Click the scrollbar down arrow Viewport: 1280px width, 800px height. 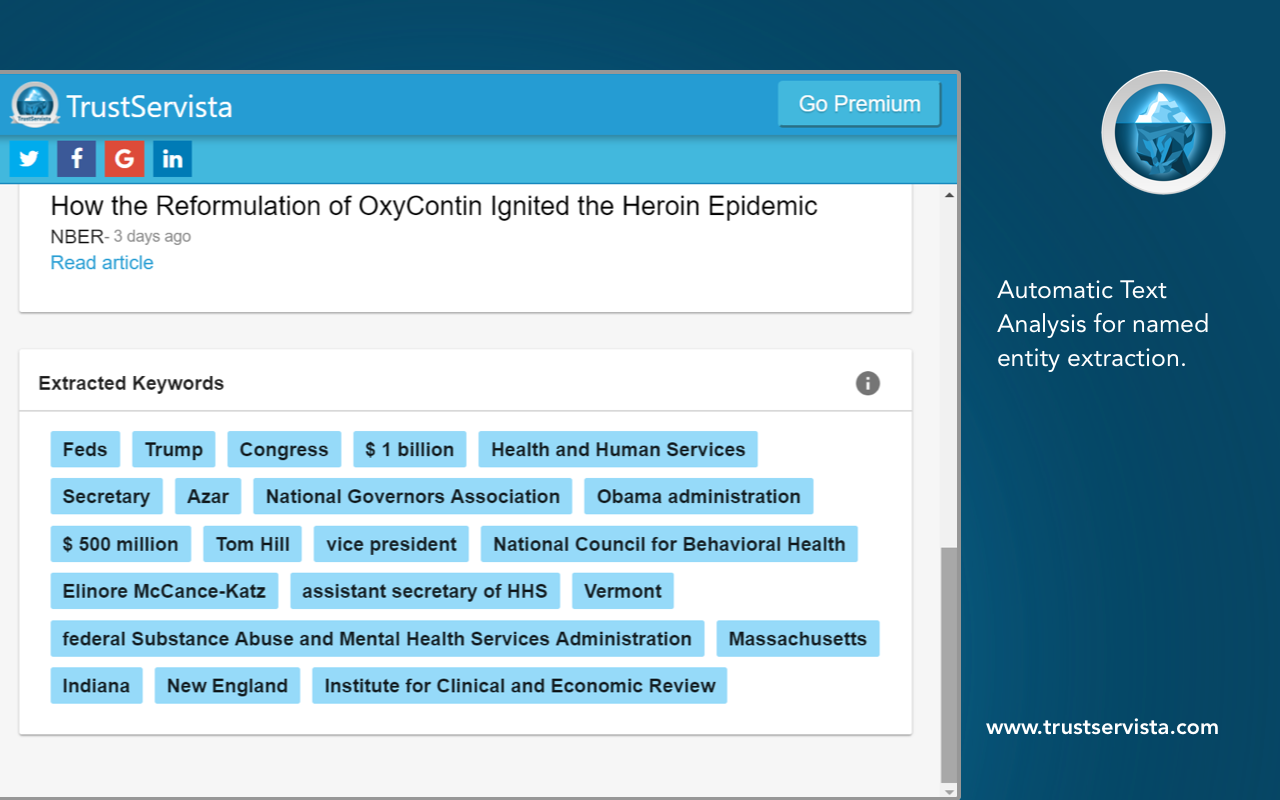coord(950,791)
